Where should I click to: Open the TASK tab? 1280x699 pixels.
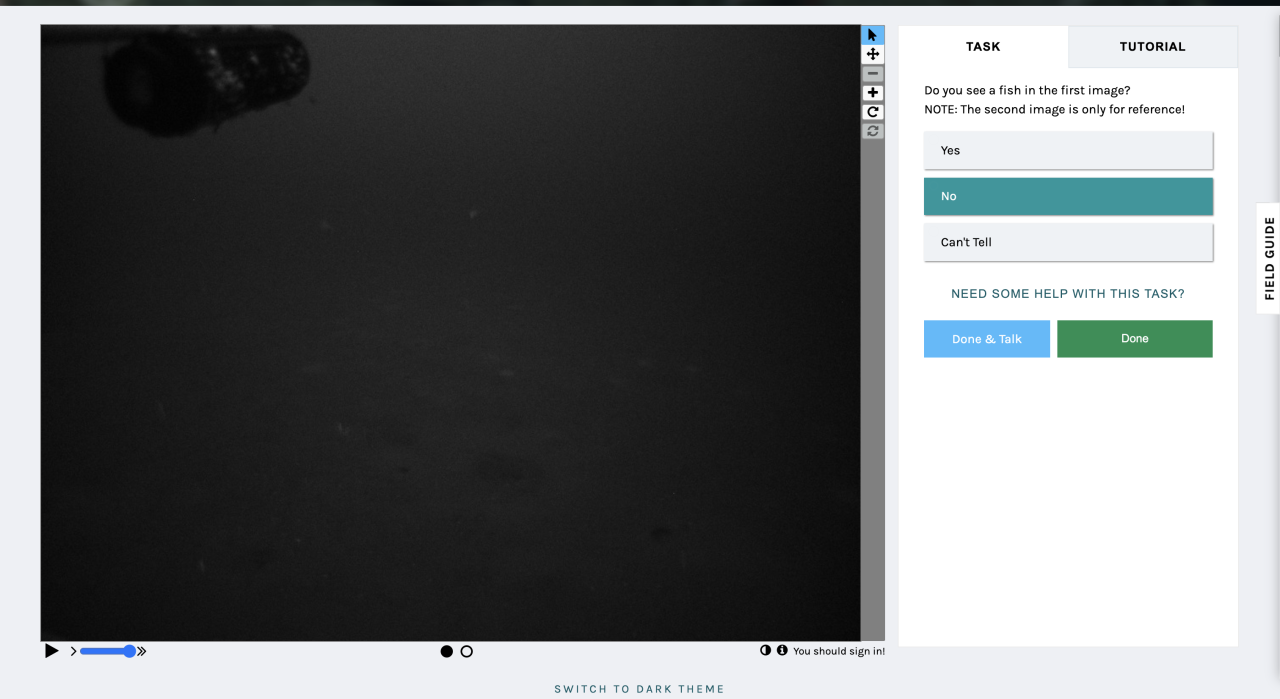coord(983,46)
